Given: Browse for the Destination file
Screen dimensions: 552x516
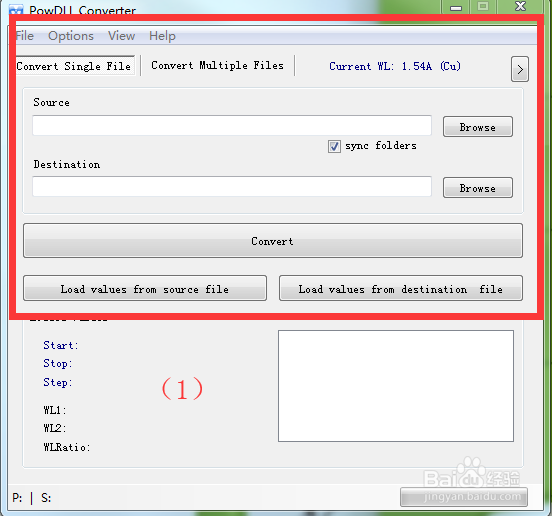Looking at the screenshot, I should 478,188.
